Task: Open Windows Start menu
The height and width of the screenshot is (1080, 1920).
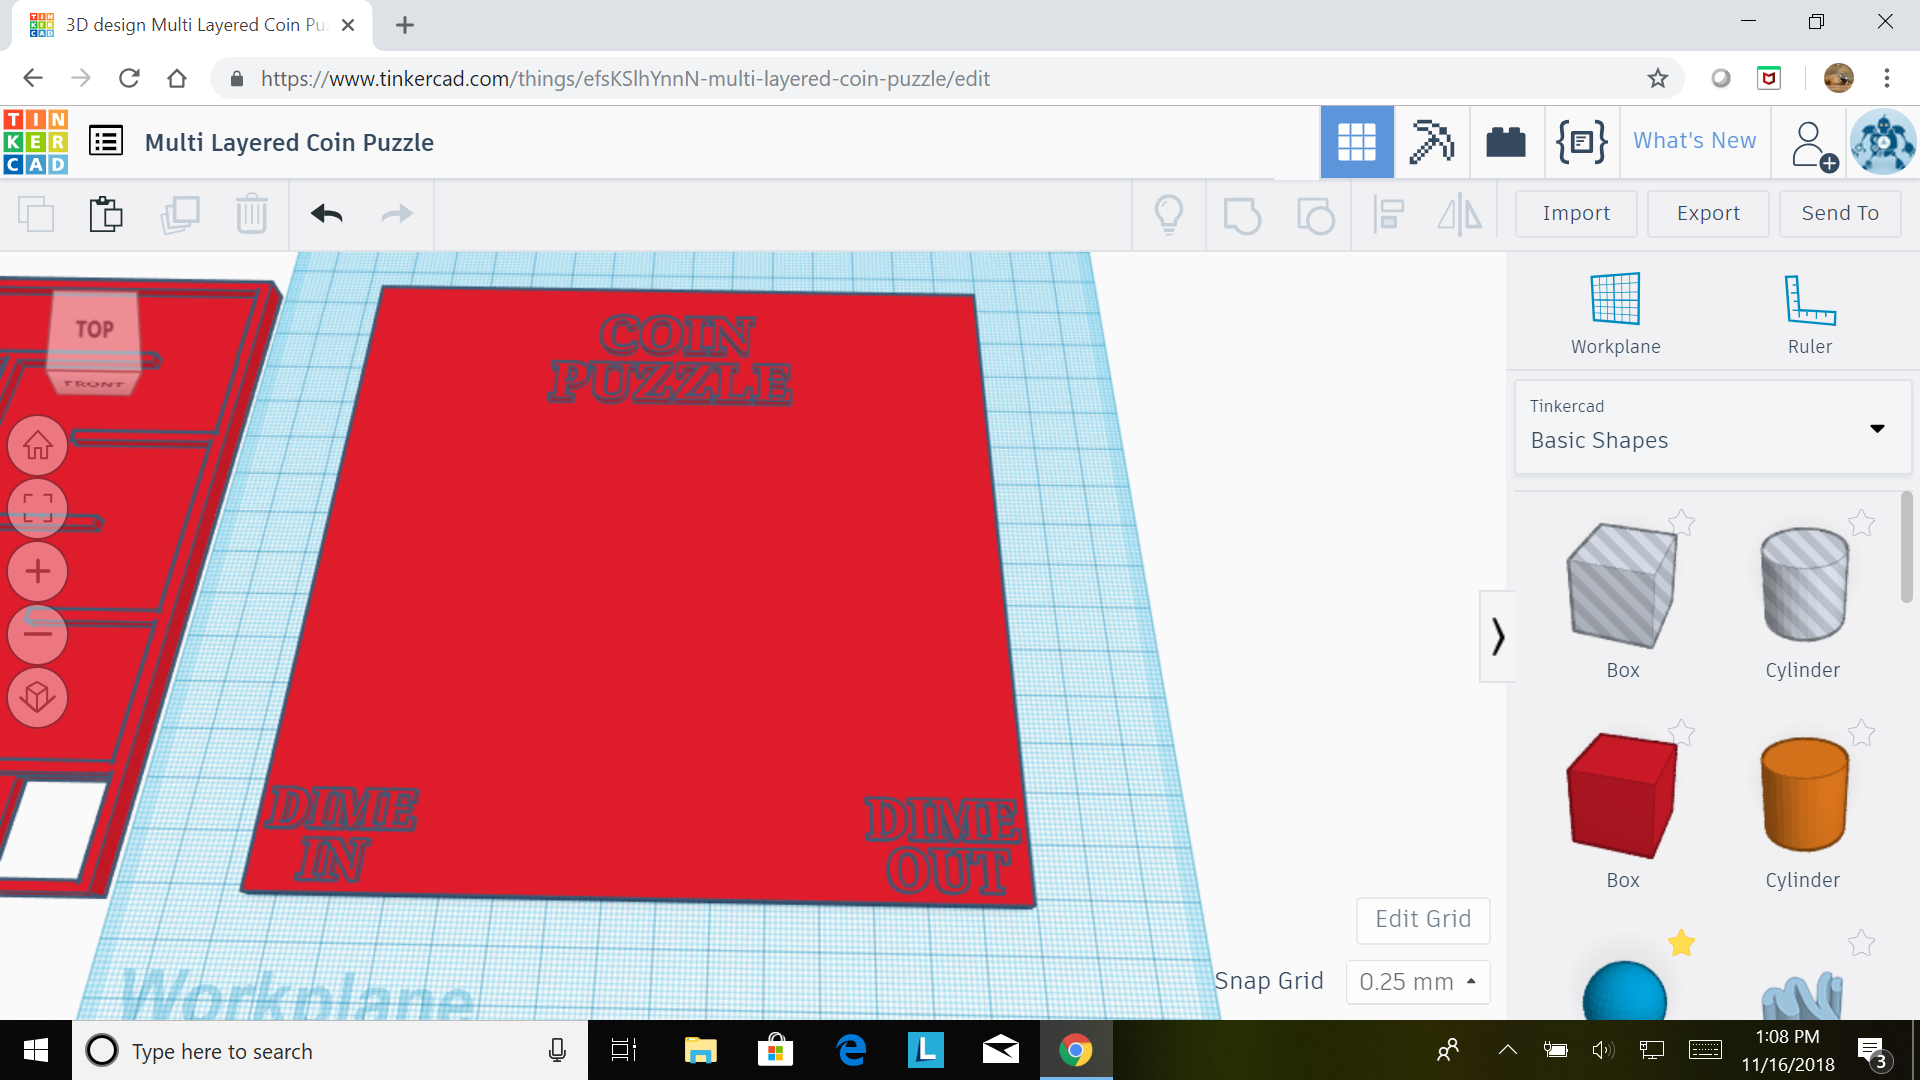Action: pyautogui.click(x=36, y=1050)
